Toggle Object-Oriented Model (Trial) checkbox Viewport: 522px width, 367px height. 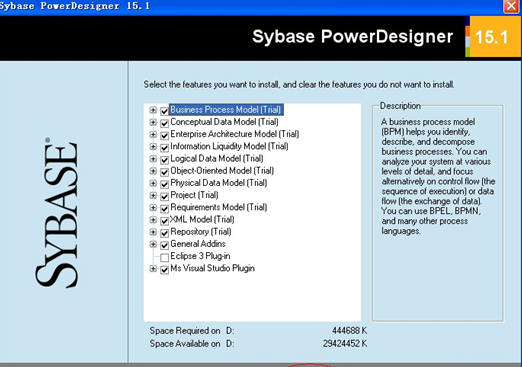pos(164,172)
